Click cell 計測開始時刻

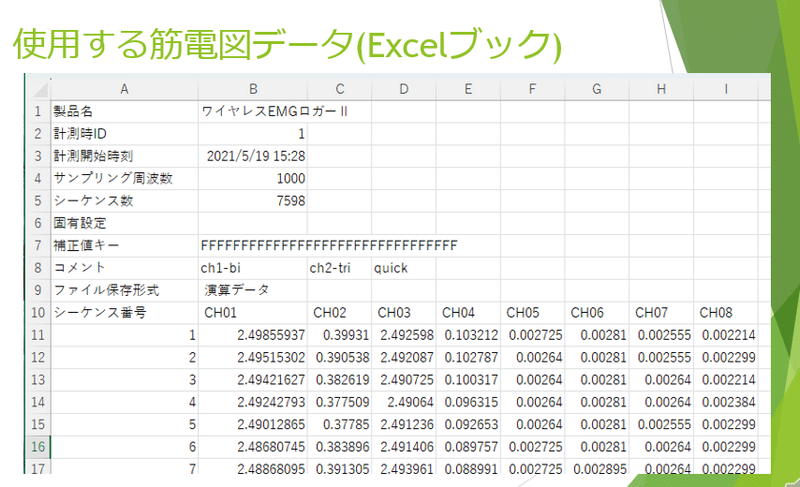(x=124, y=156)
